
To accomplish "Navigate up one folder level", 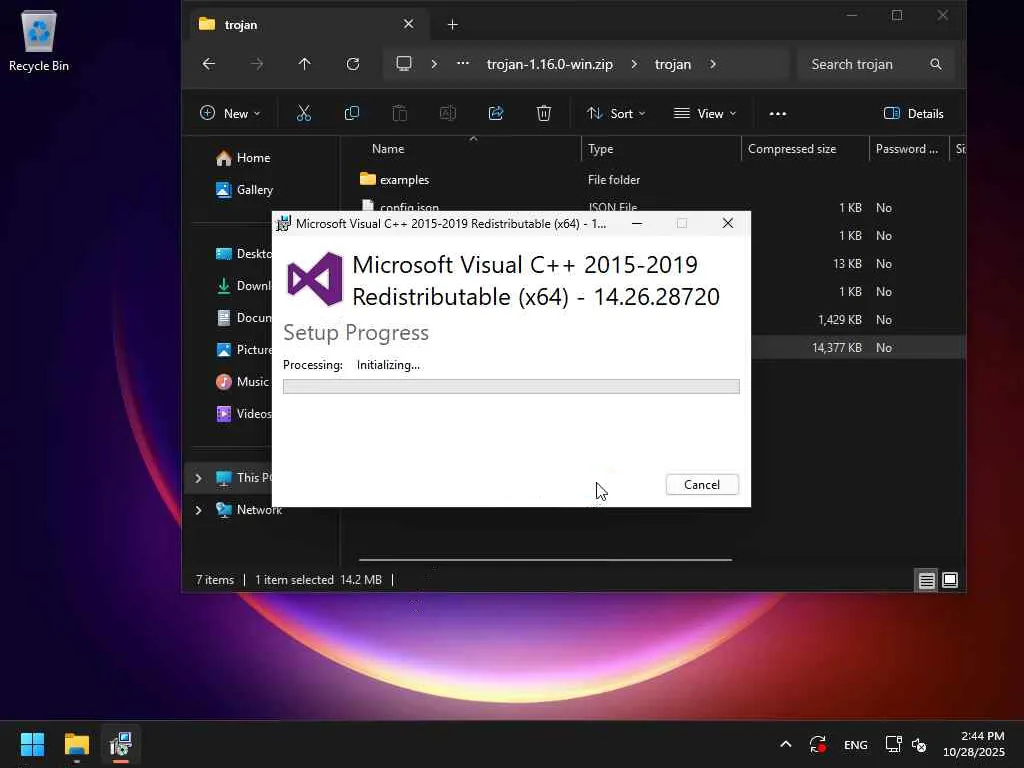I will pyautogui.click(x=304, y=64).
